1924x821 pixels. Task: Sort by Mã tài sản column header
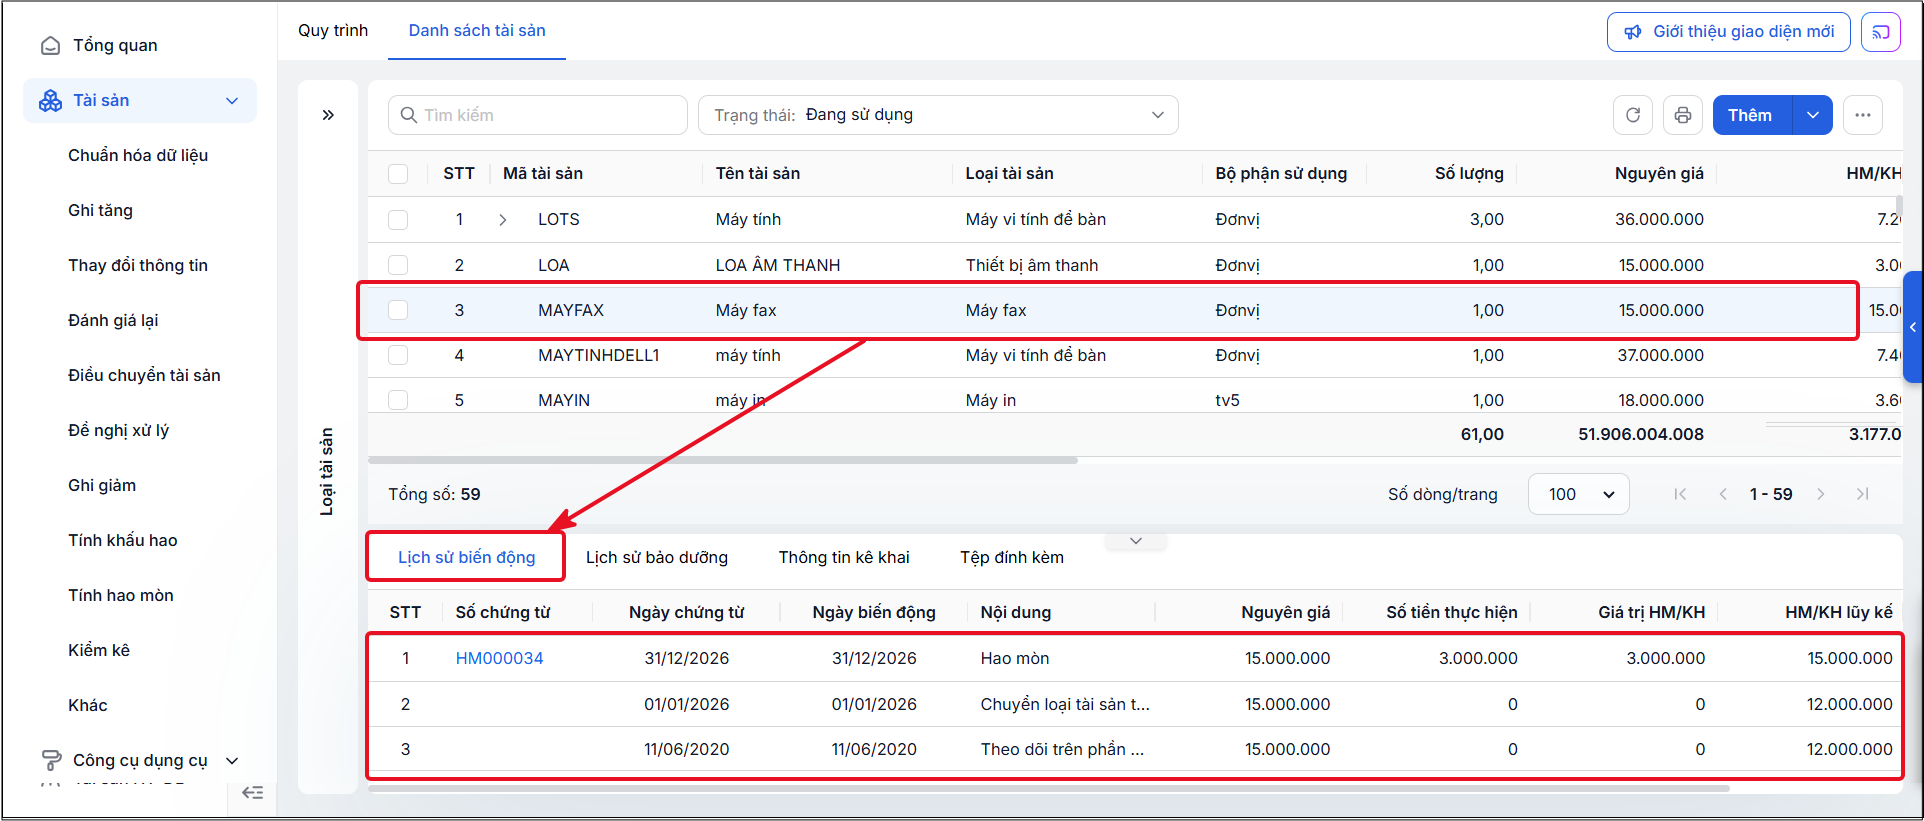pyautogui.click(x=543, y=174)
